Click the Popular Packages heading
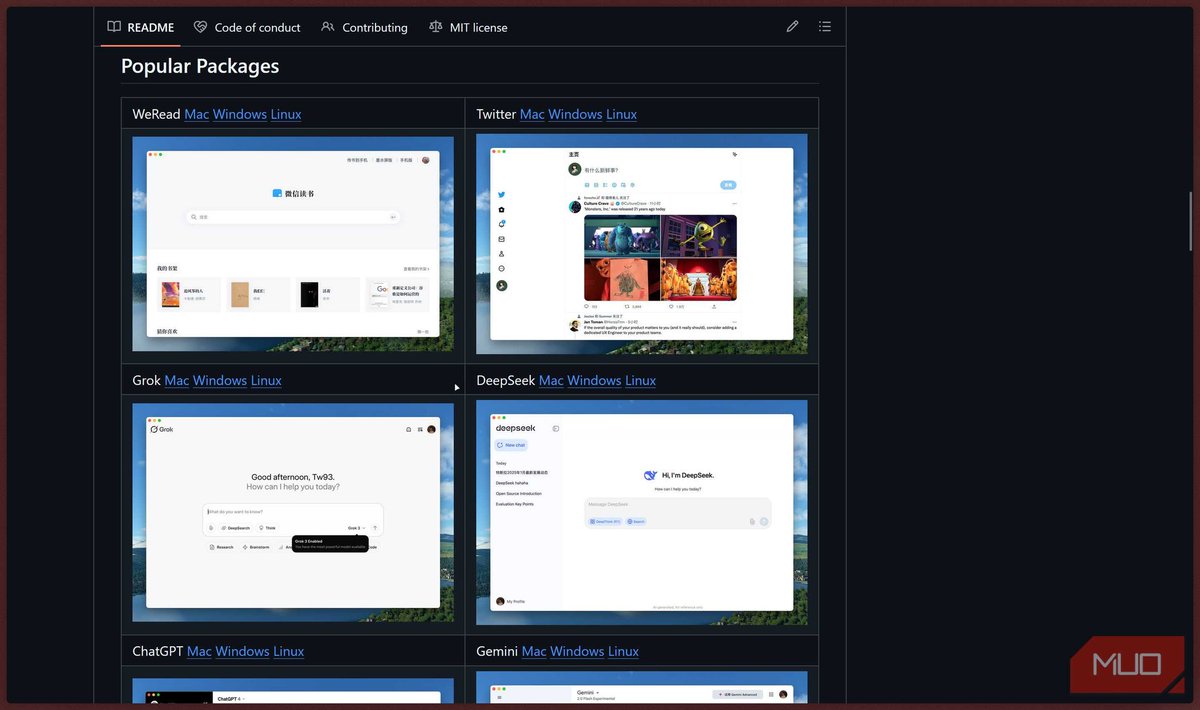Screen dimensions: 1200x710 point(199,65)
